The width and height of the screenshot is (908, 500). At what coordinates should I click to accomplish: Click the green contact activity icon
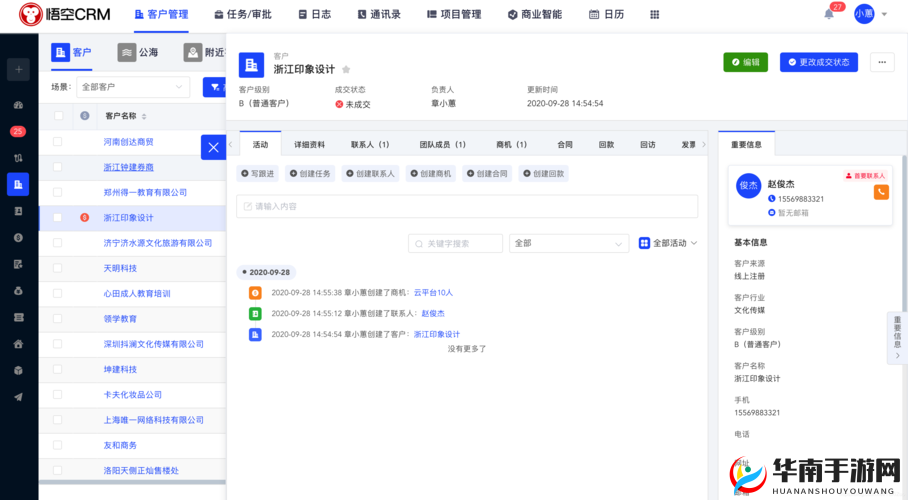(255, 313)
